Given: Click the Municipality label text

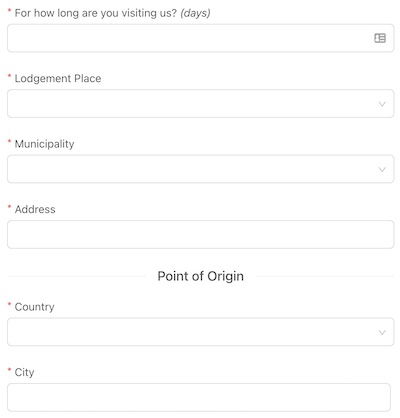Looking at the screenshot, I should coord(44,144).
